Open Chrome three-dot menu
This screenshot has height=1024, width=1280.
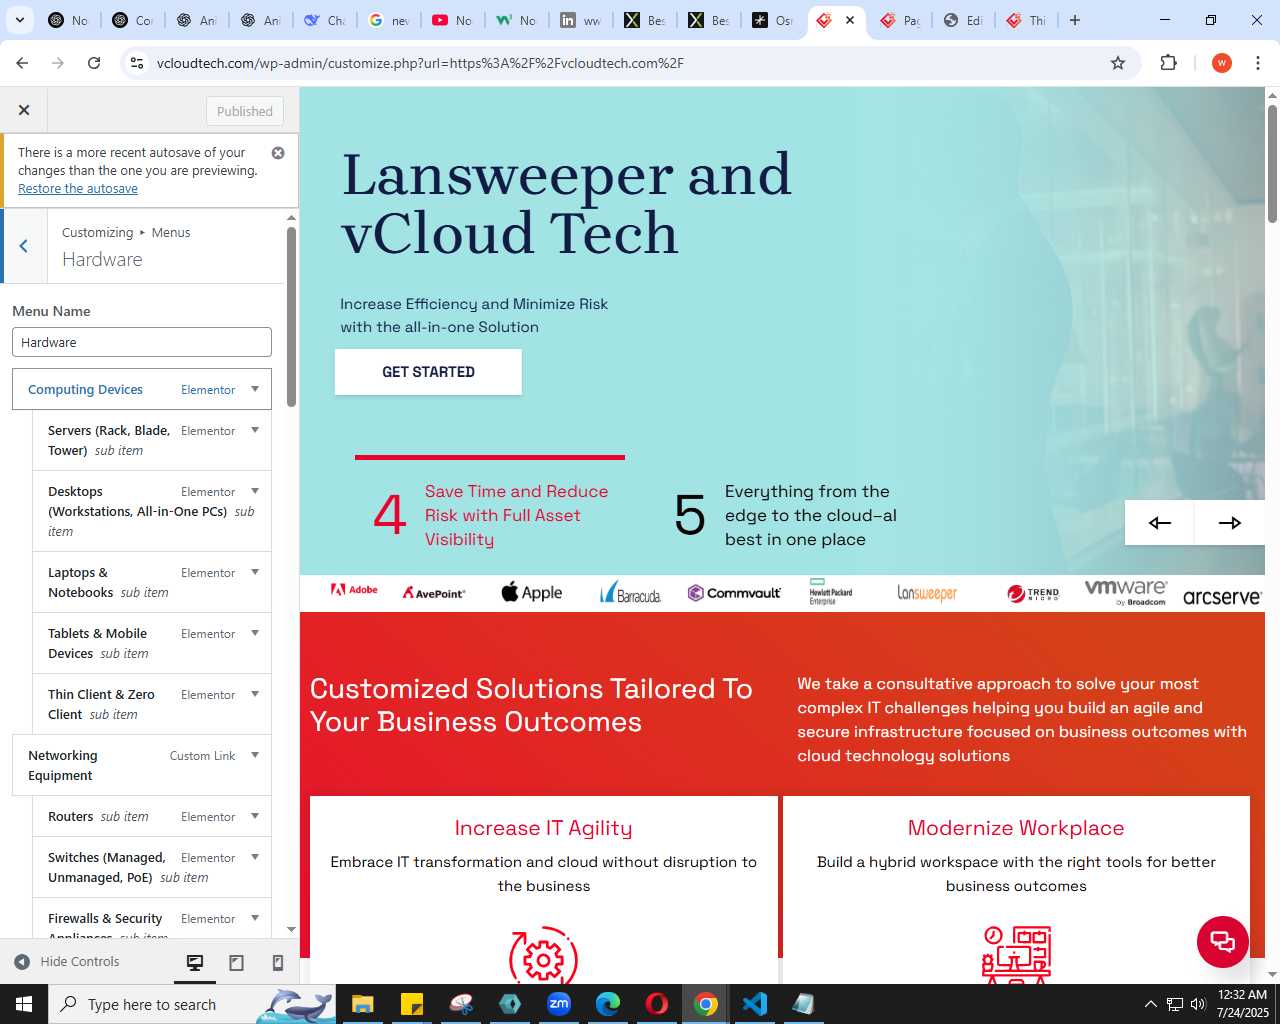1258,63
